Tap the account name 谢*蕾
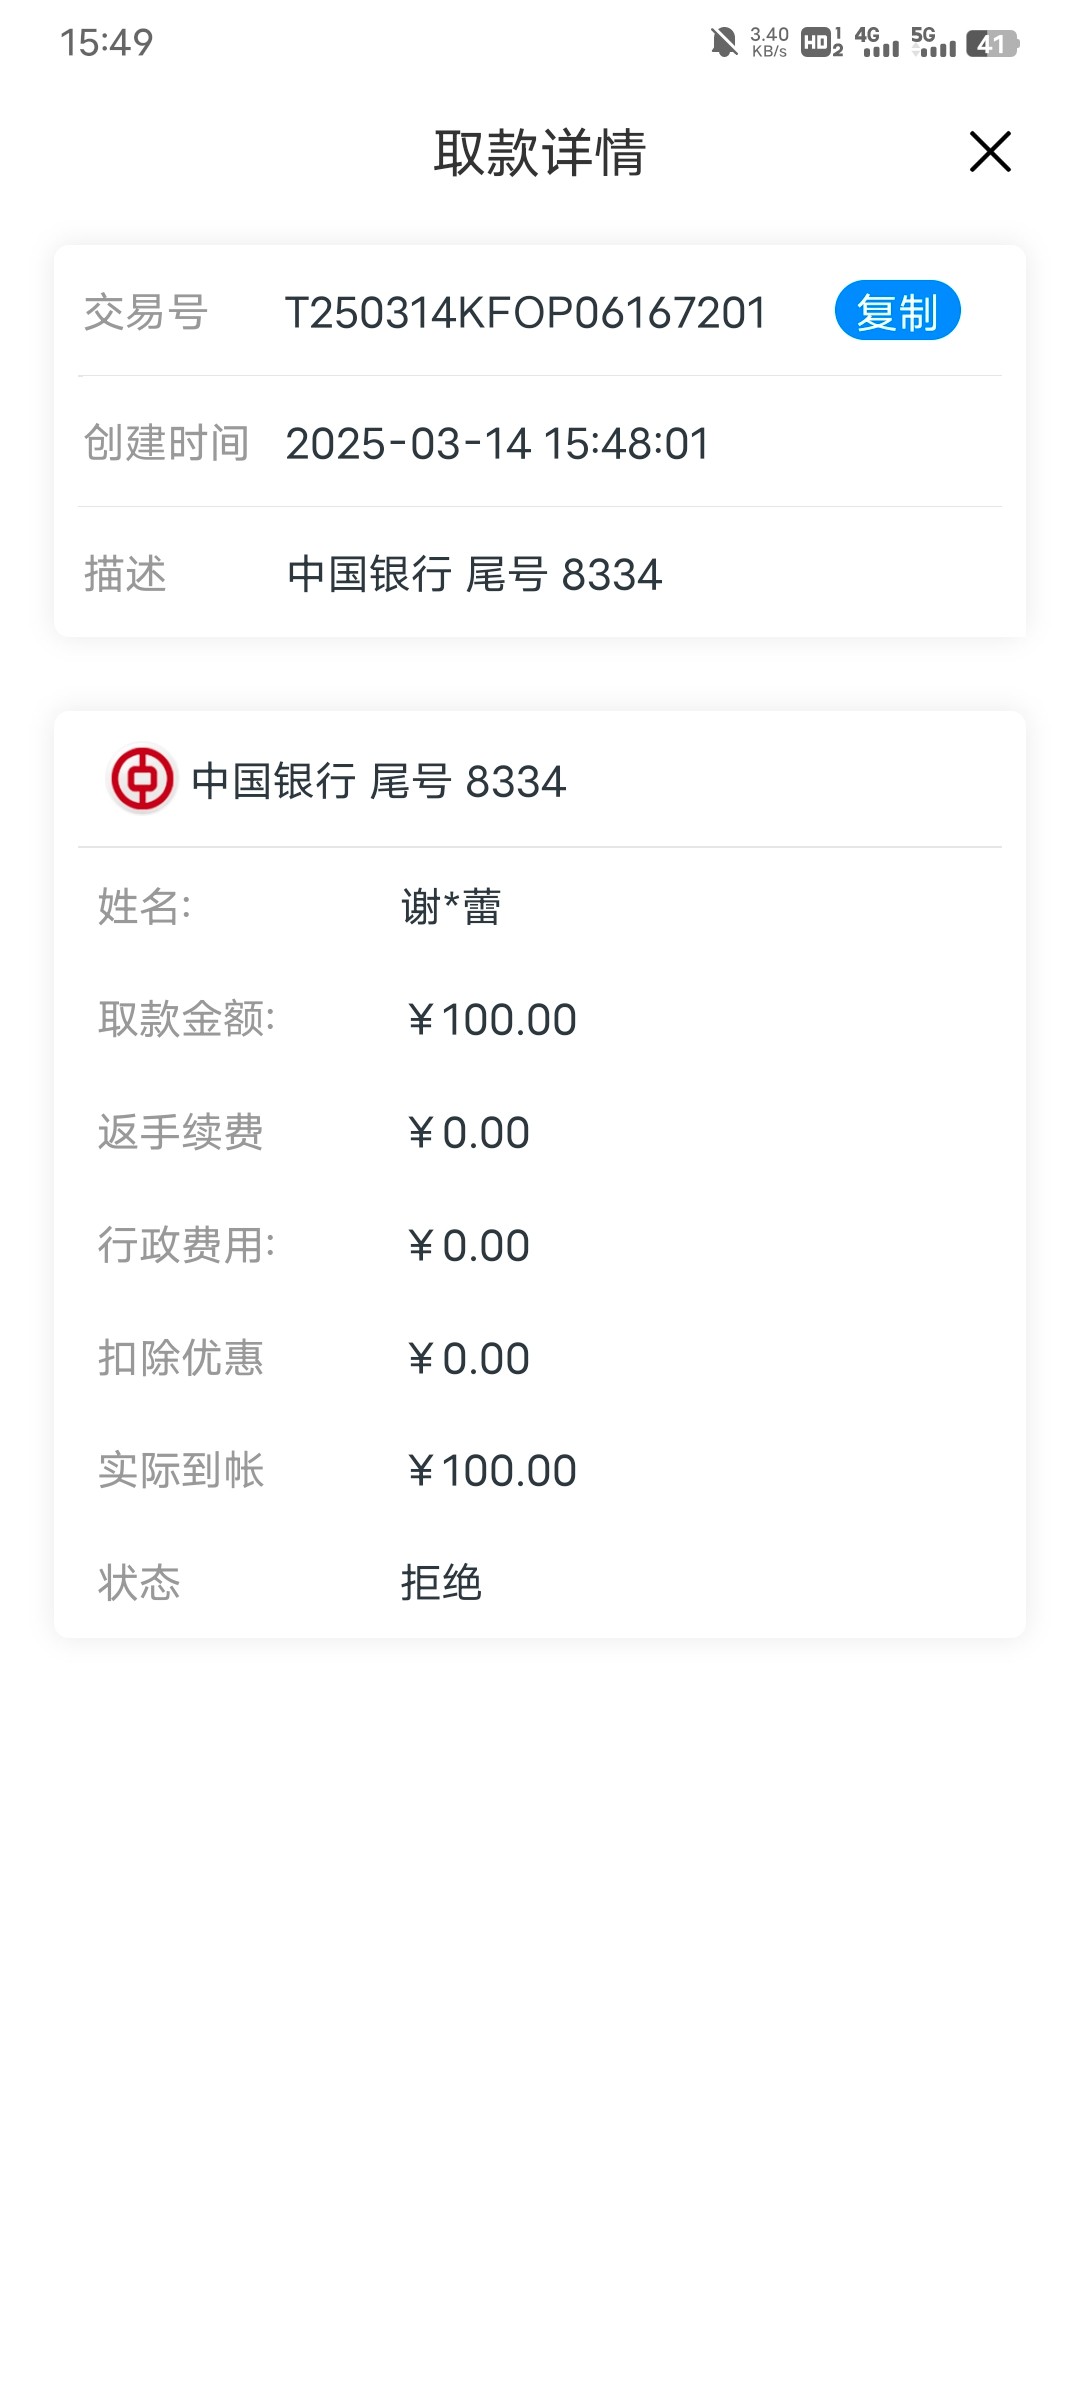 click(451, 907)
